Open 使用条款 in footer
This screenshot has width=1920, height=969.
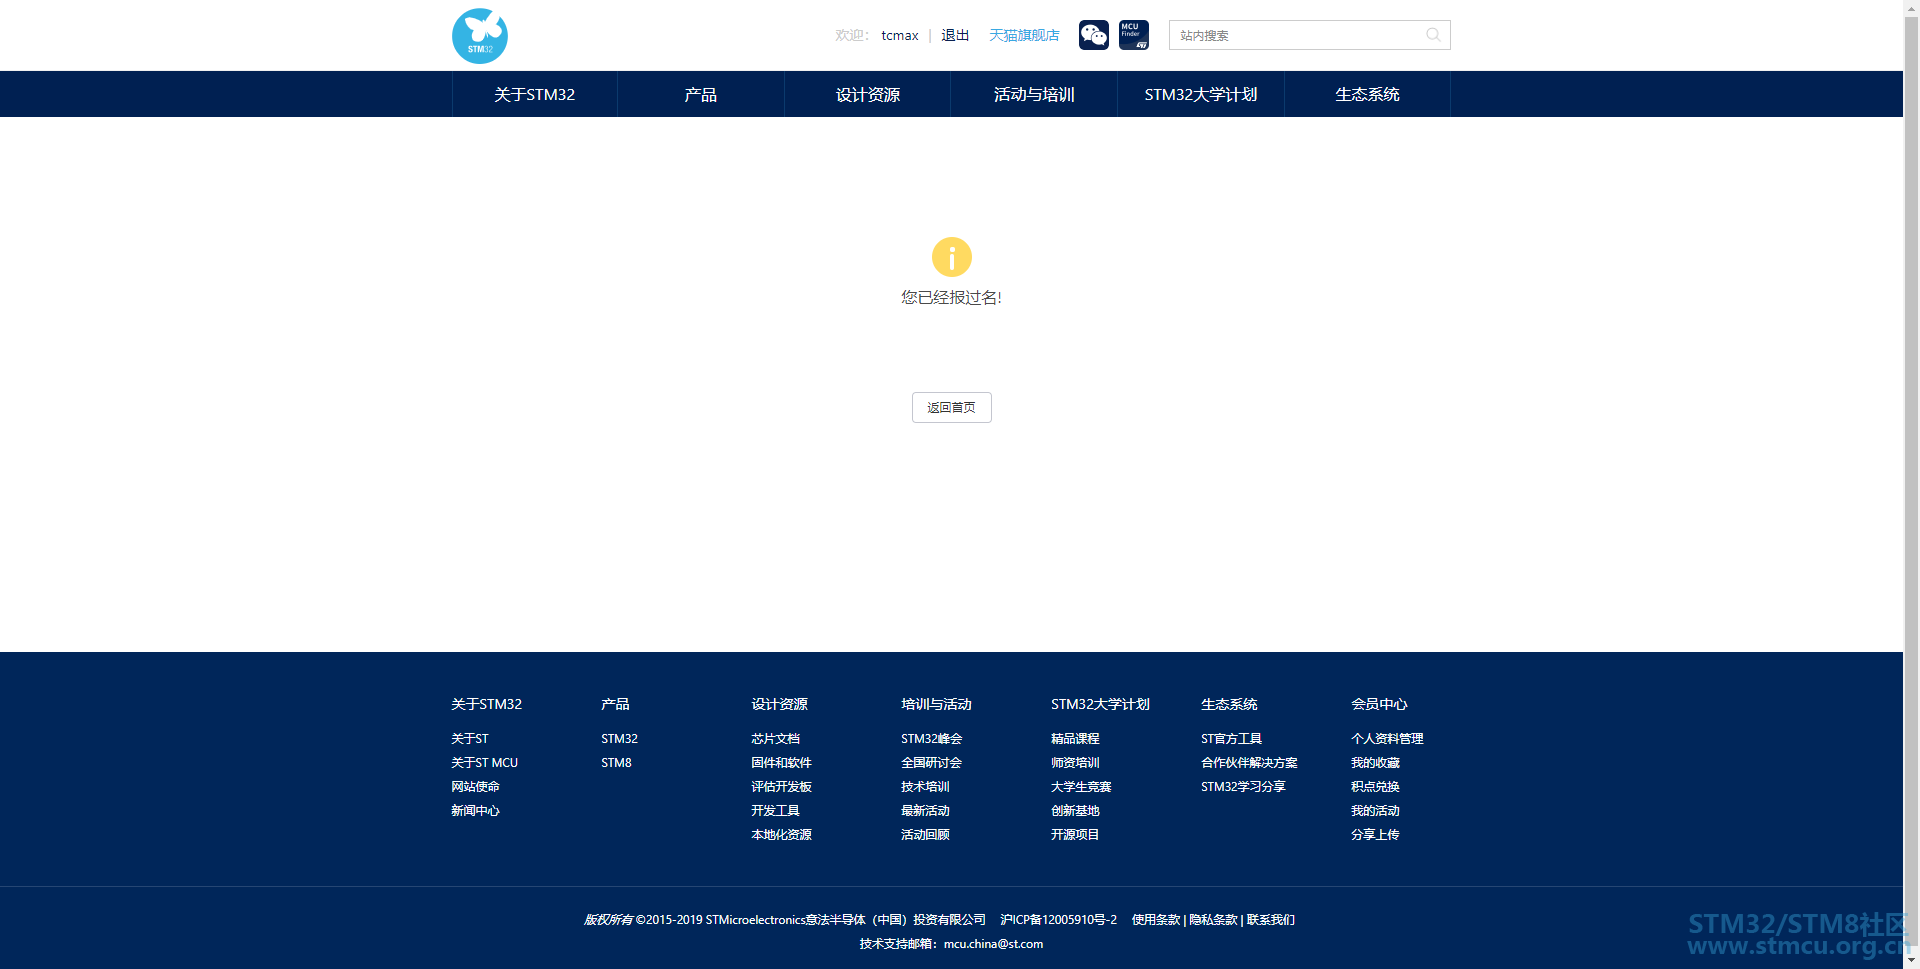[1156, 920]
